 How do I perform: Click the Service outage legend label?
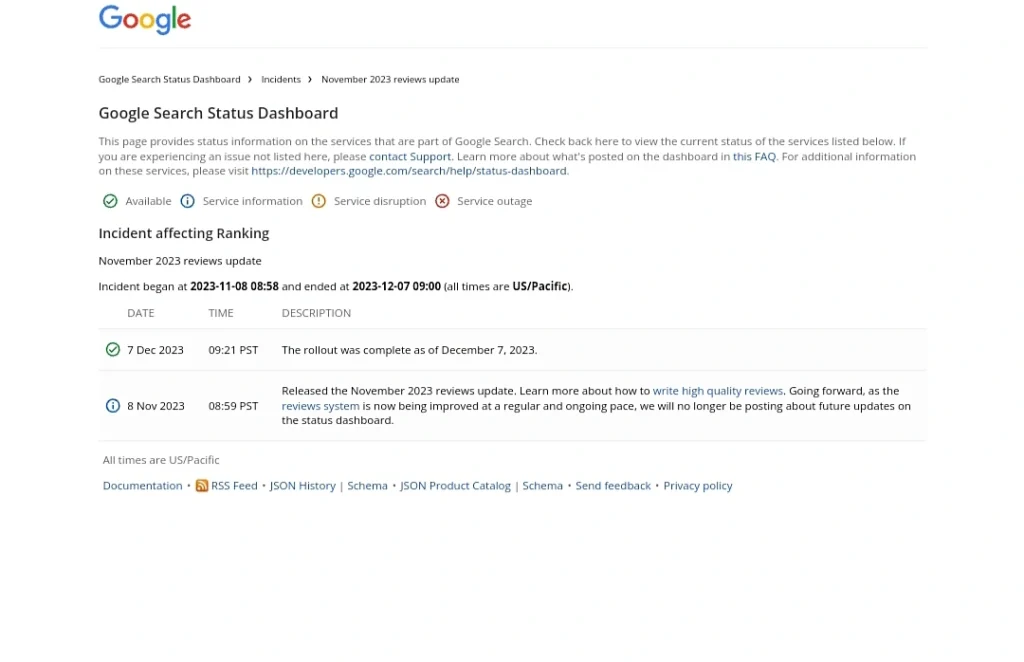click(494, 201)
